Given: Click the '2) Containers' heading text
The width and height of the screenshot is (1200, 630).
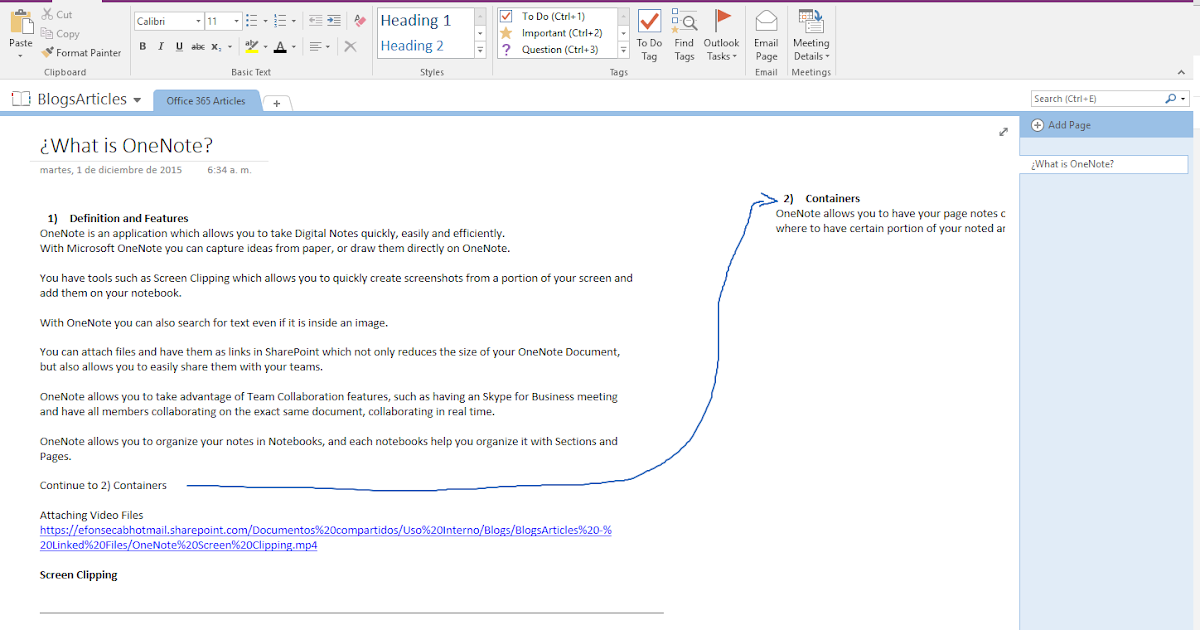Looking at the screenshot, I should tap(821, 198).
